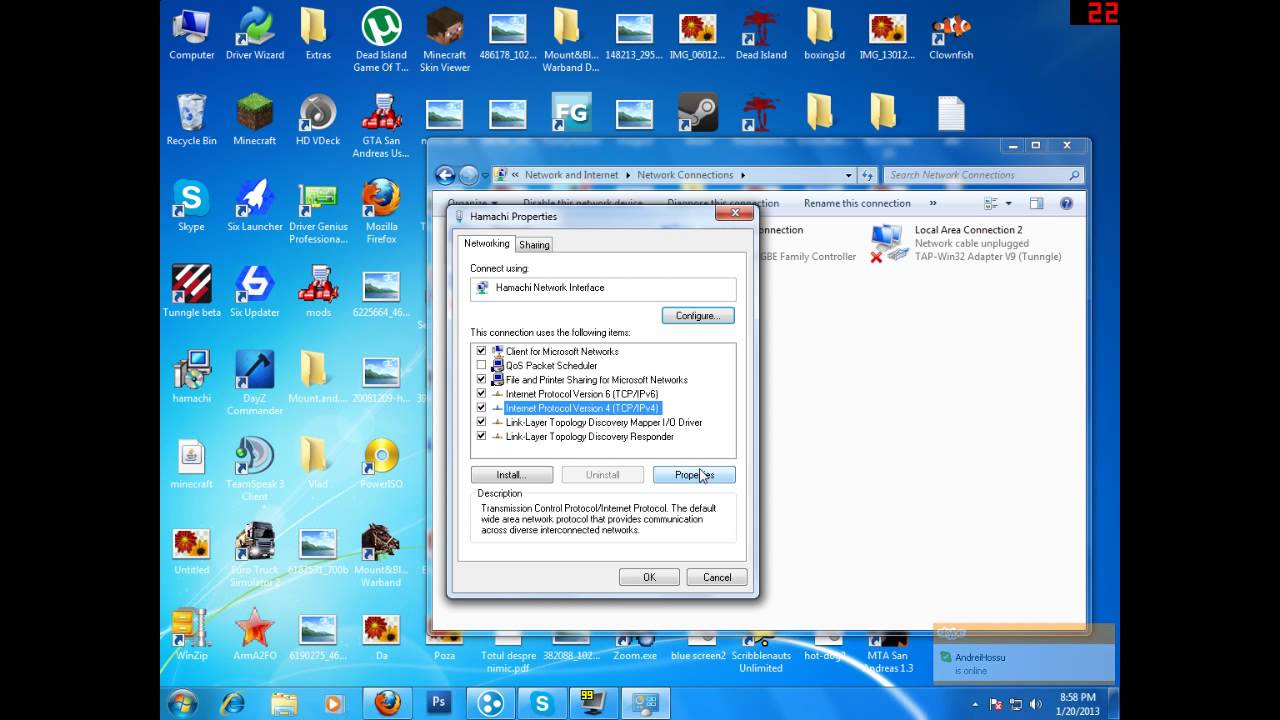This screenshot has width=1280, height=720.
Task: Open Internet Explorer from the taskbar
Action: tap(232, 703)
